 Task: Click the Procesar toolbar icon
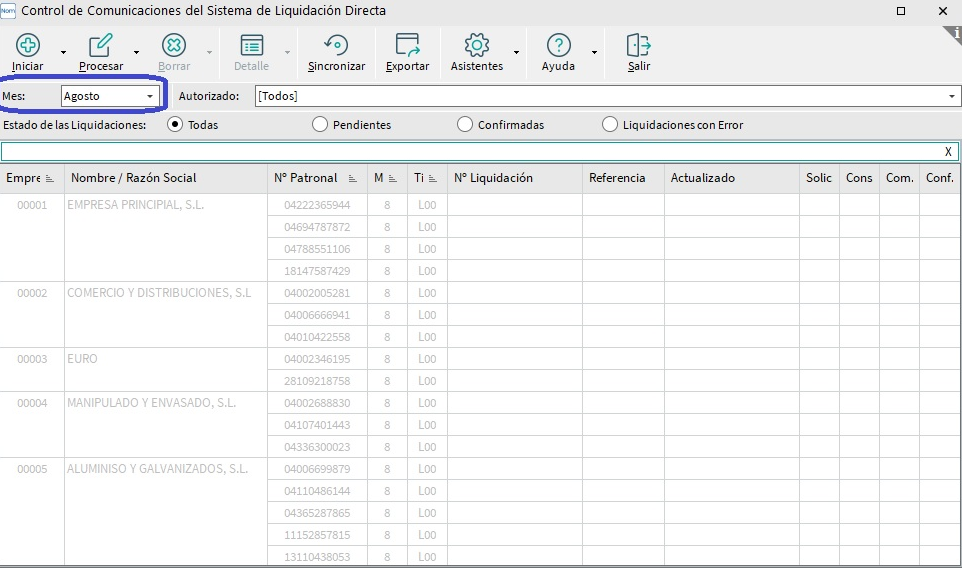101,45
